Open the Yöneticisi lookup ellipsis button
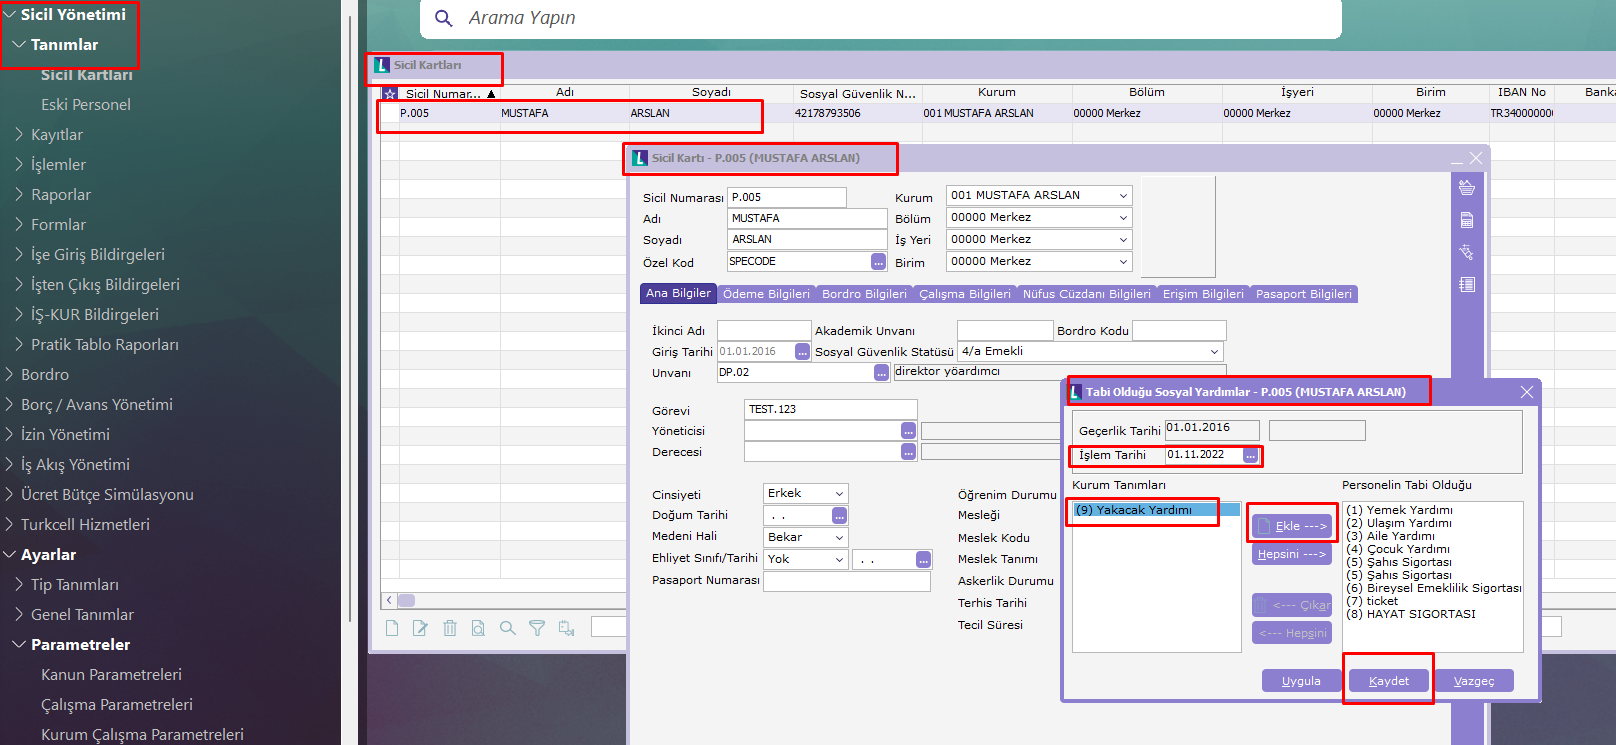 pyautogui.click(x=908, y=431)
